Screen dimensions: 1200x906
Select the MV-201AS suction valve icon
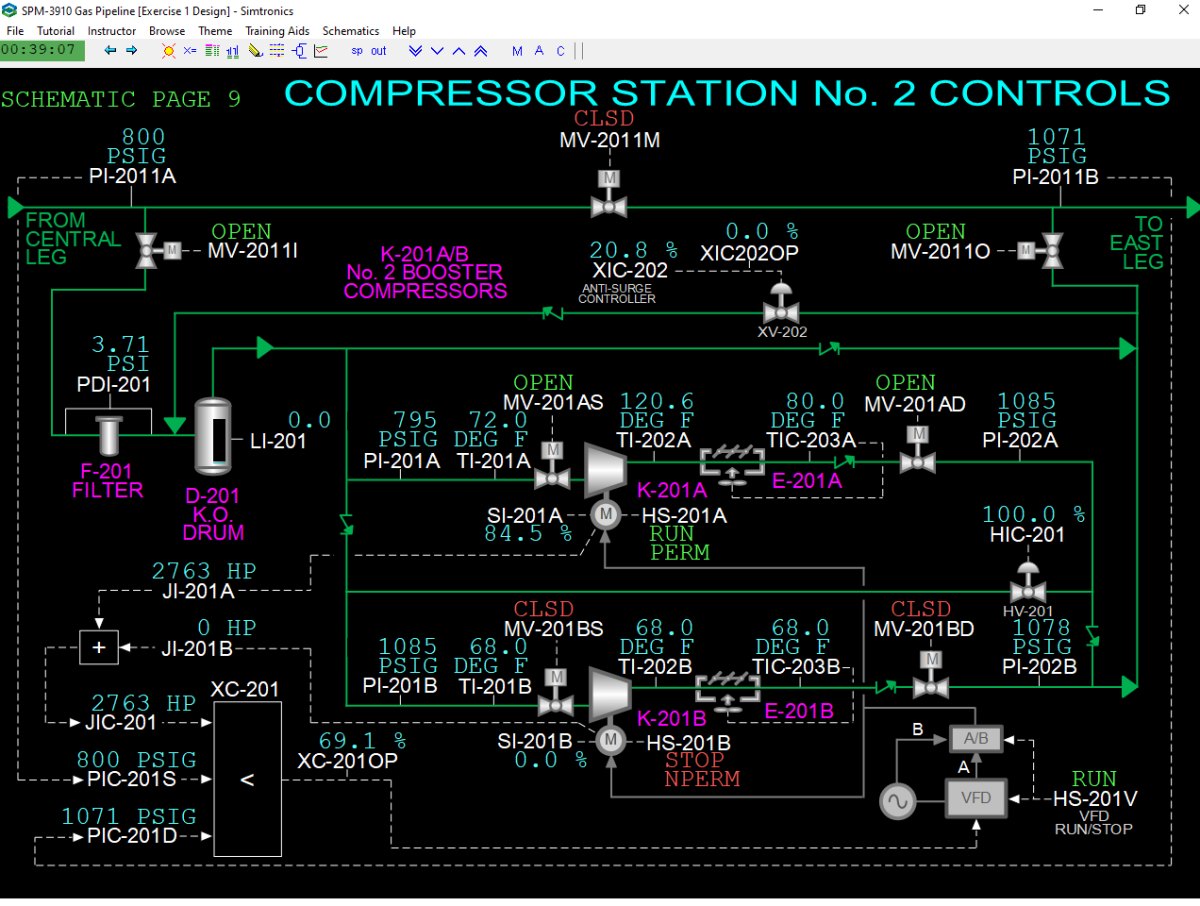click(551, 465)
